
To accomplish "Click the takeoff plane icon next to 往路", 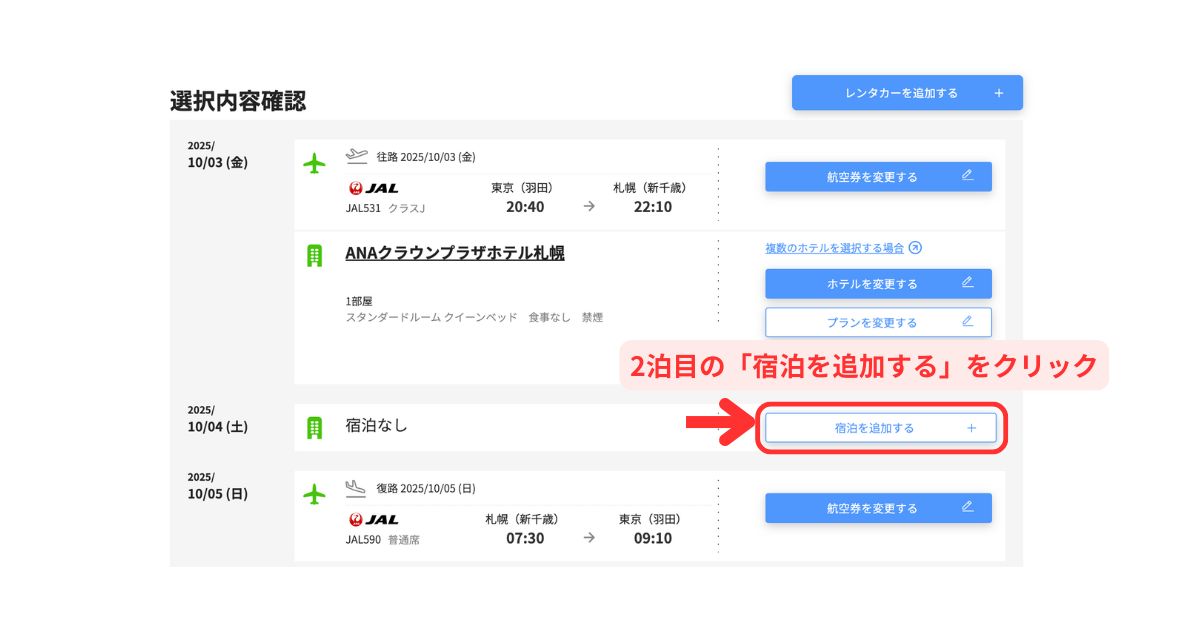I will (x=357, y=156).
